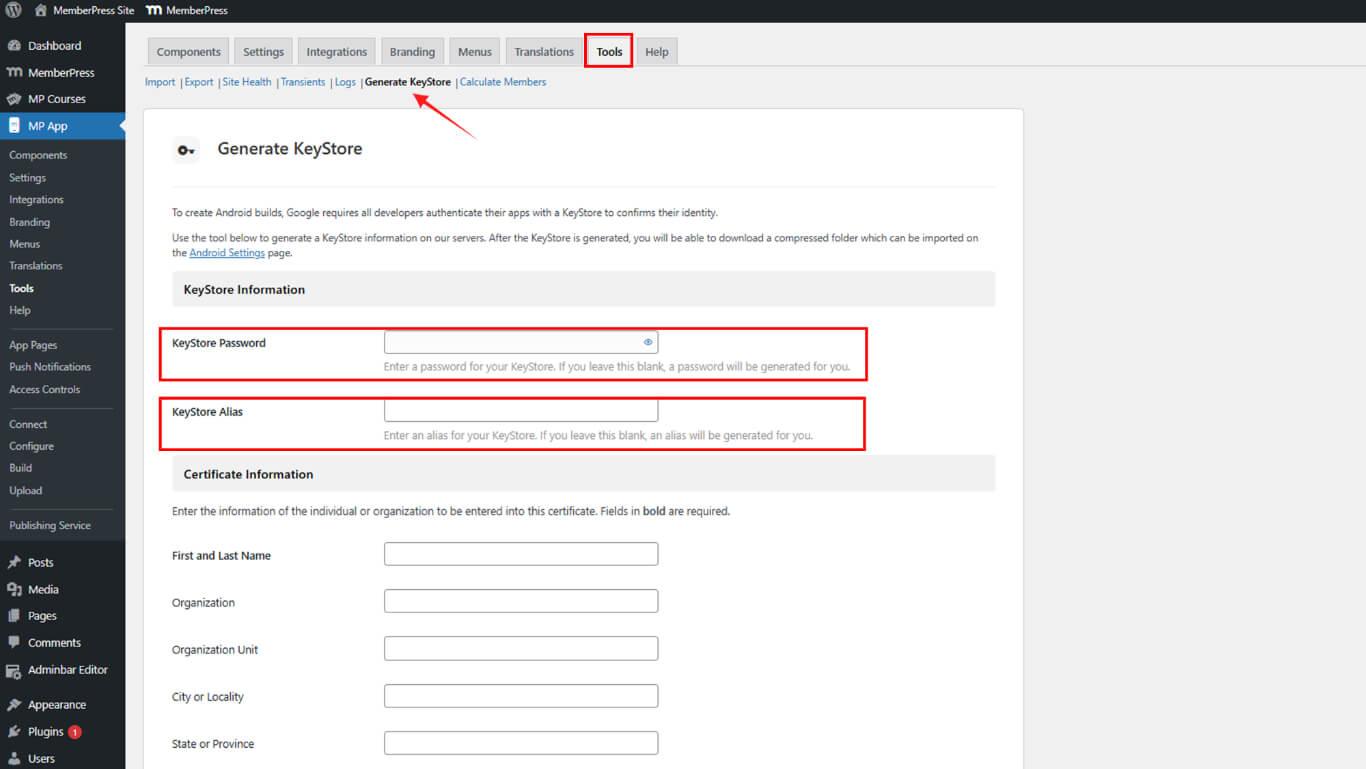Toggle KeyStore password visibility eye
The image size is (1366, 769).
tap(648, 342)
